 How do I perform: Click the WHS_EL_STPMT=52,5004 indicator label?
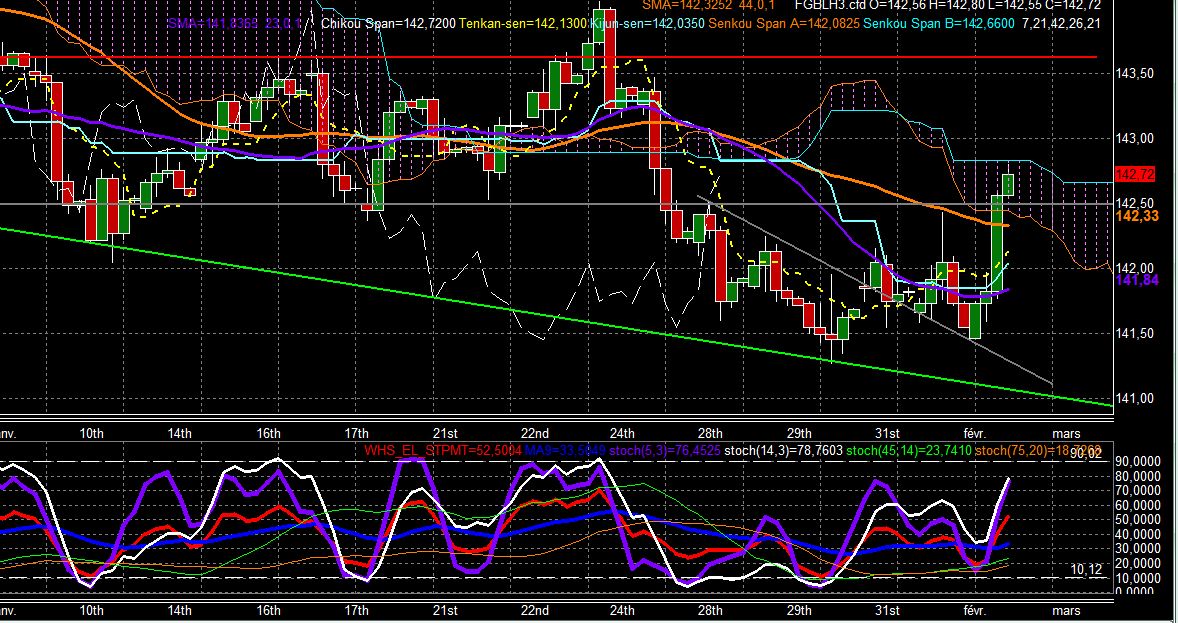click(x=443, y=451)
